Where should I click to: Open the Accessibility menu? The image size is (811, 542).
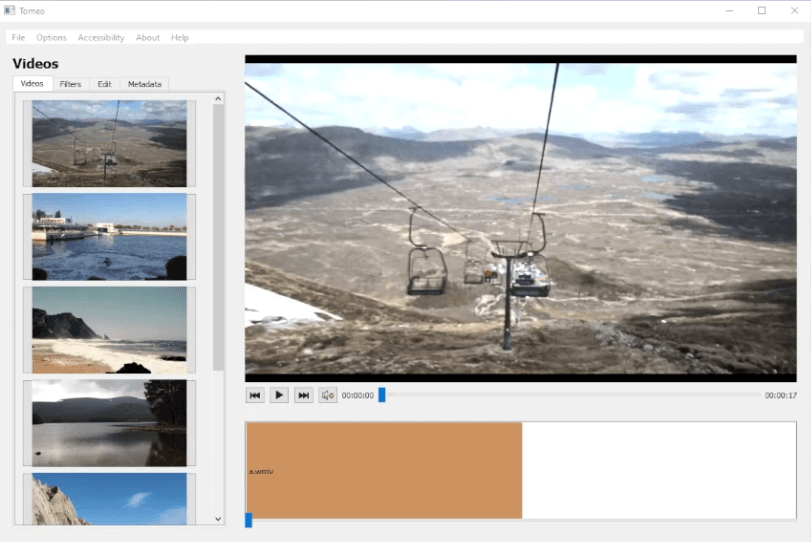click(101, 37)
